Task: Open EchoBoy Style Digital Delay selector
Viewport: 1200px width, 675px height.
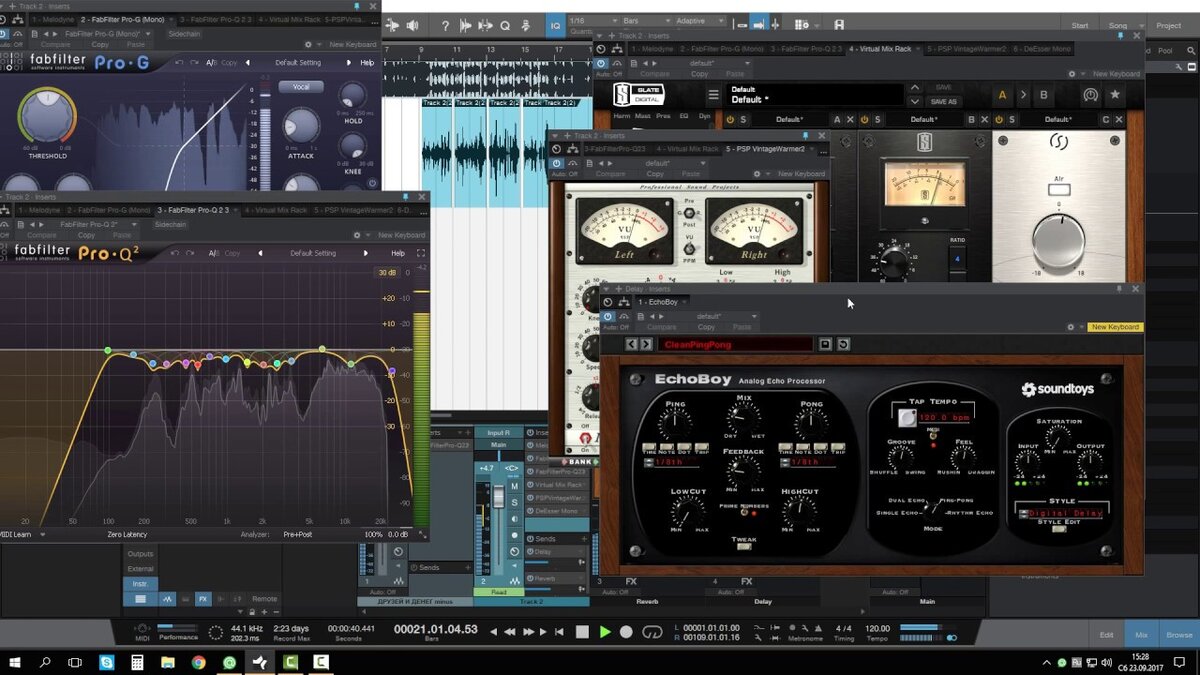Action: click(x=1062, y=512)
